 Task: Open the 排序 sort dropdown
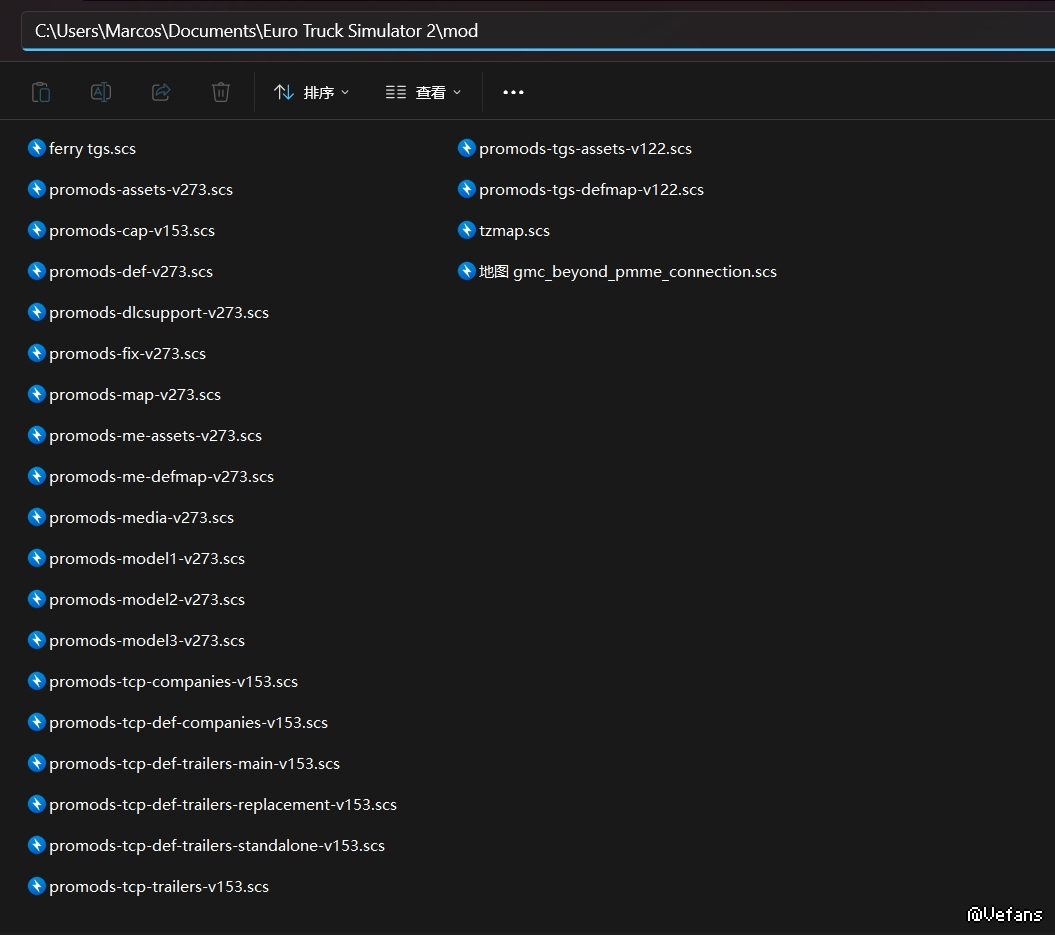point(312,92)
